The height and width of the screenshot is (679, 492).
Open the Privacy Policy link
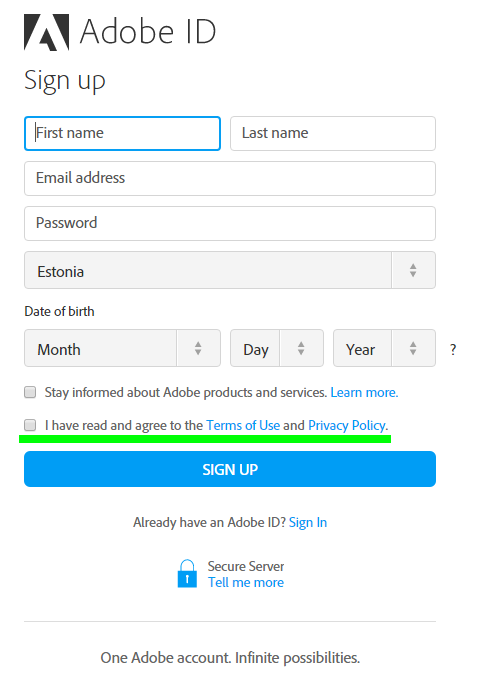tap(346, 426)
